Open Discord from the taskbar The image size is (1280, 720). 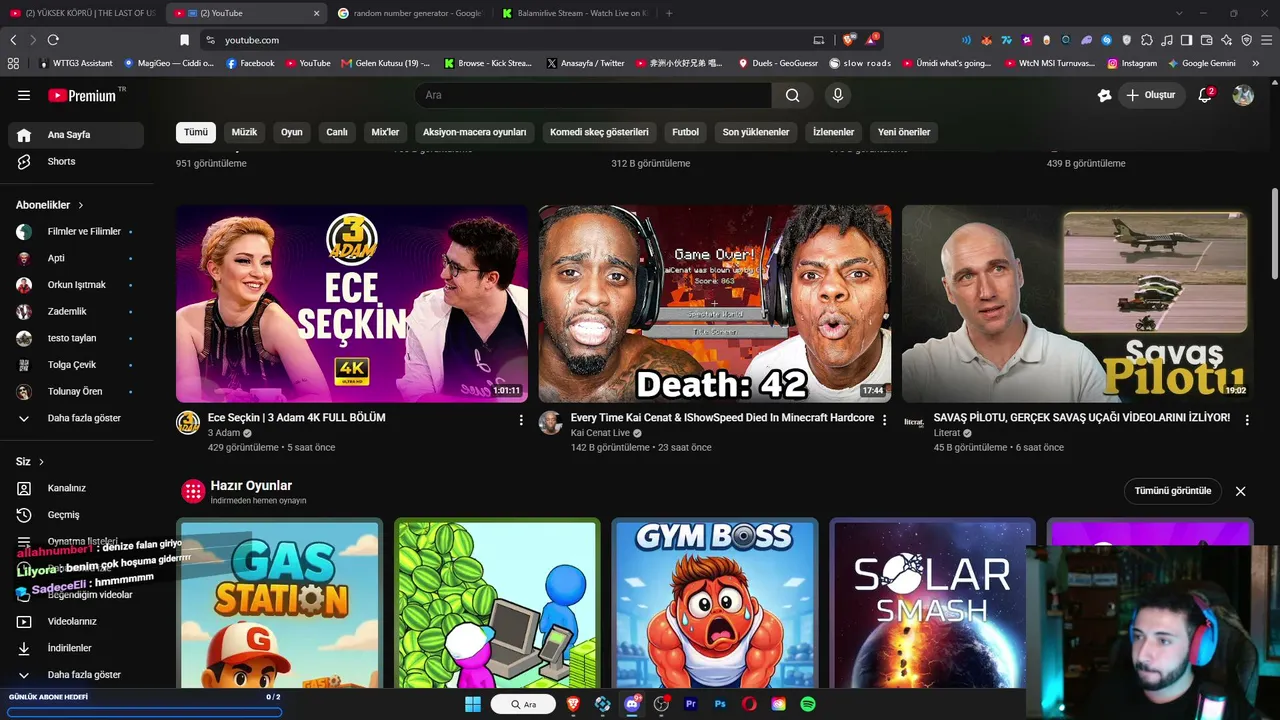632,704
